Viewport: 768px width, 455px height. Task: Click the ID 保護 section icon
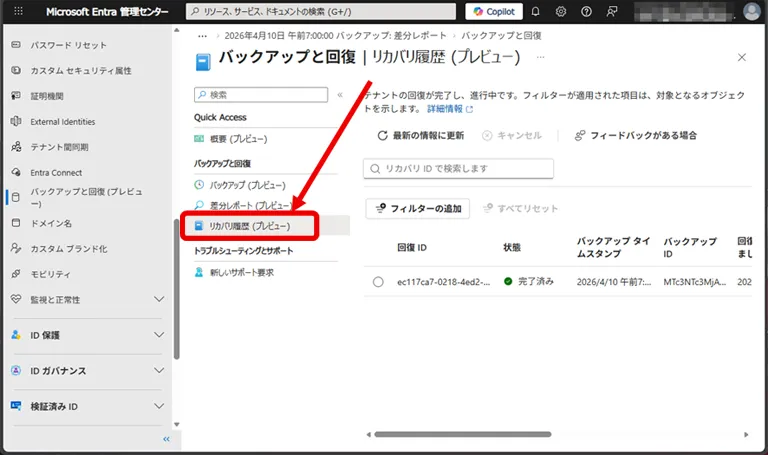16,335
